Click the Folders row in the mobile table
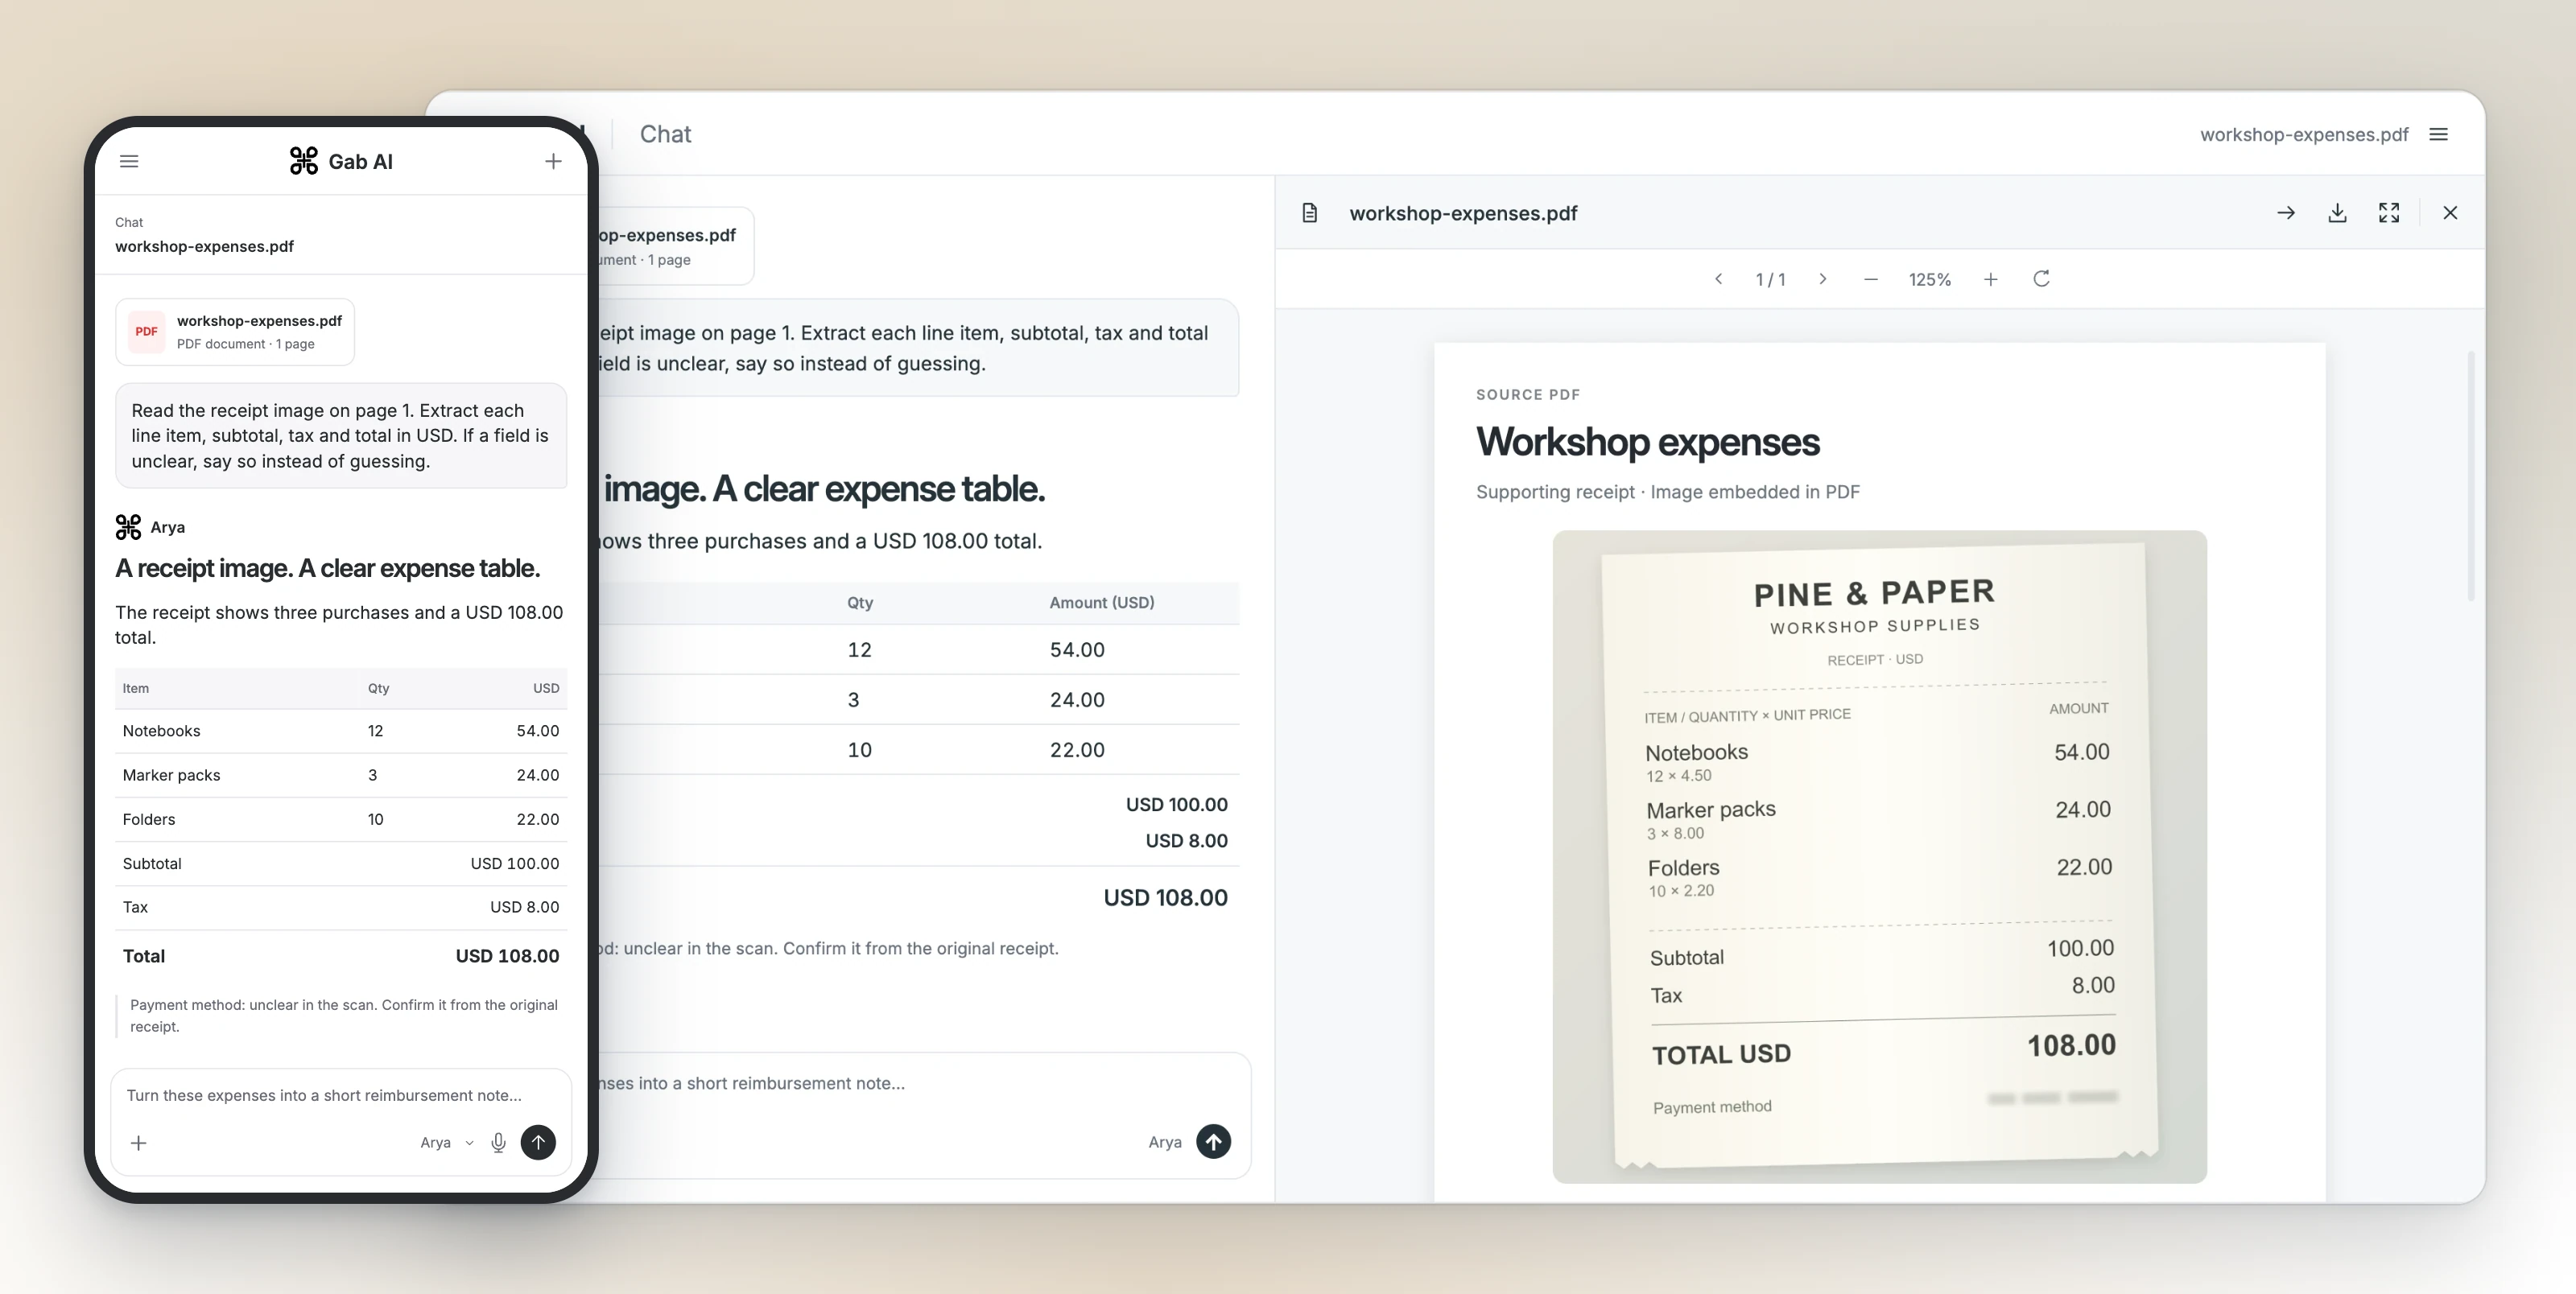The height and width of the screenshot is (1294, 2576). (x=341, y=819)
